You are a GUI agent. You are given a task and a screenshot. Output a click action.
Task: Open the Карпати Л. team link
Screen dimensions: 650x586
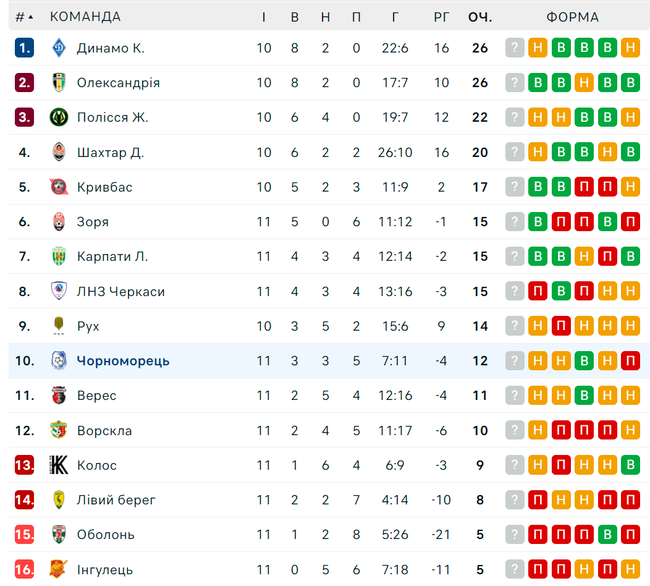(112, 257)
